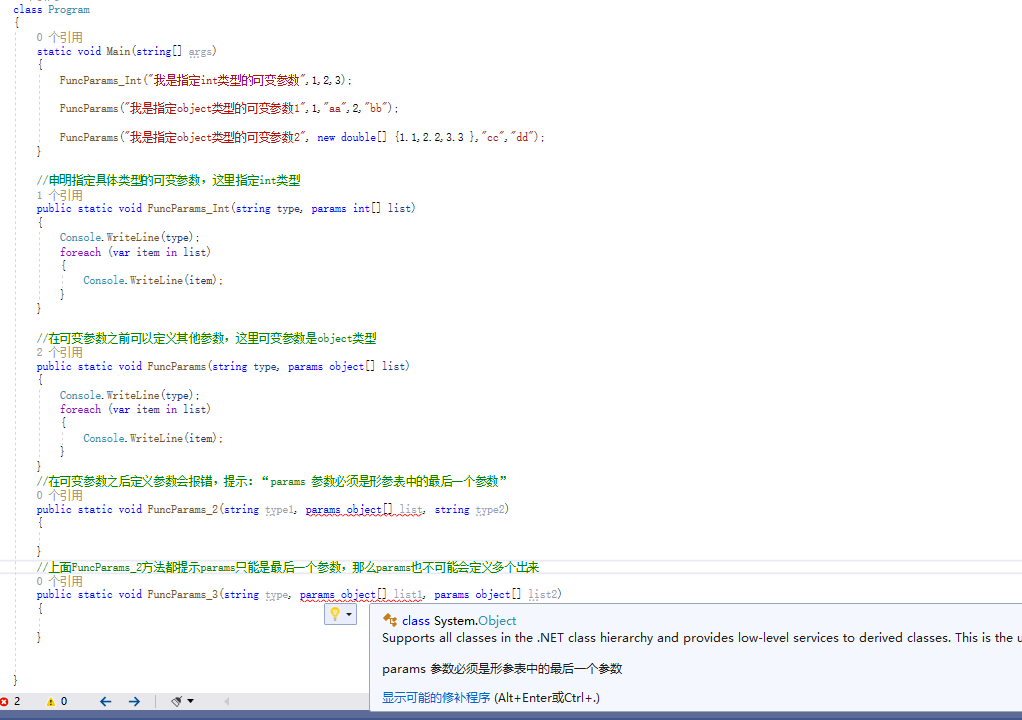Click 'new double[]' in the third call
This screenshot has width=1022, height=720.
352,137
